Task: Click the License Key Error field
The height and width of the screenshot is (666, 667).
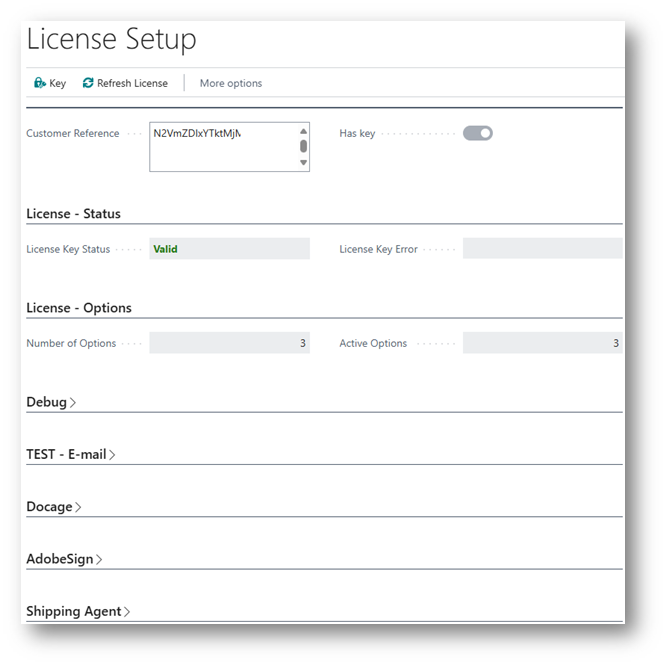Action: [x=542, y=249]
